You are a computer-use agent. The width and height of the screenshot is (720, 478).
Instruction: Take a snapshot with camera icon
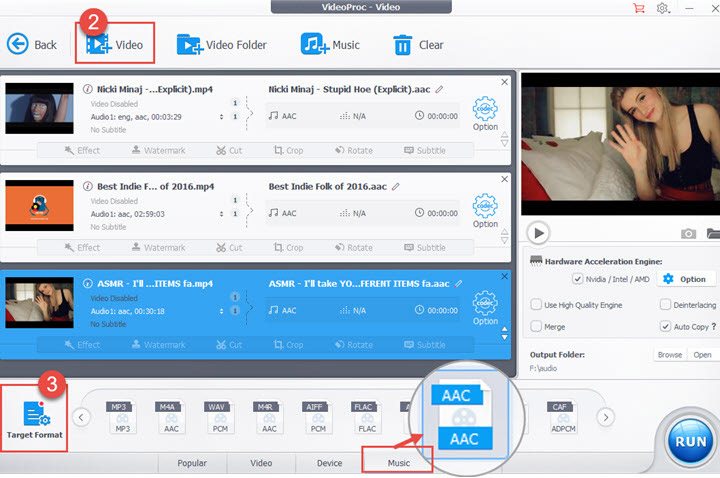click(688, 234)
